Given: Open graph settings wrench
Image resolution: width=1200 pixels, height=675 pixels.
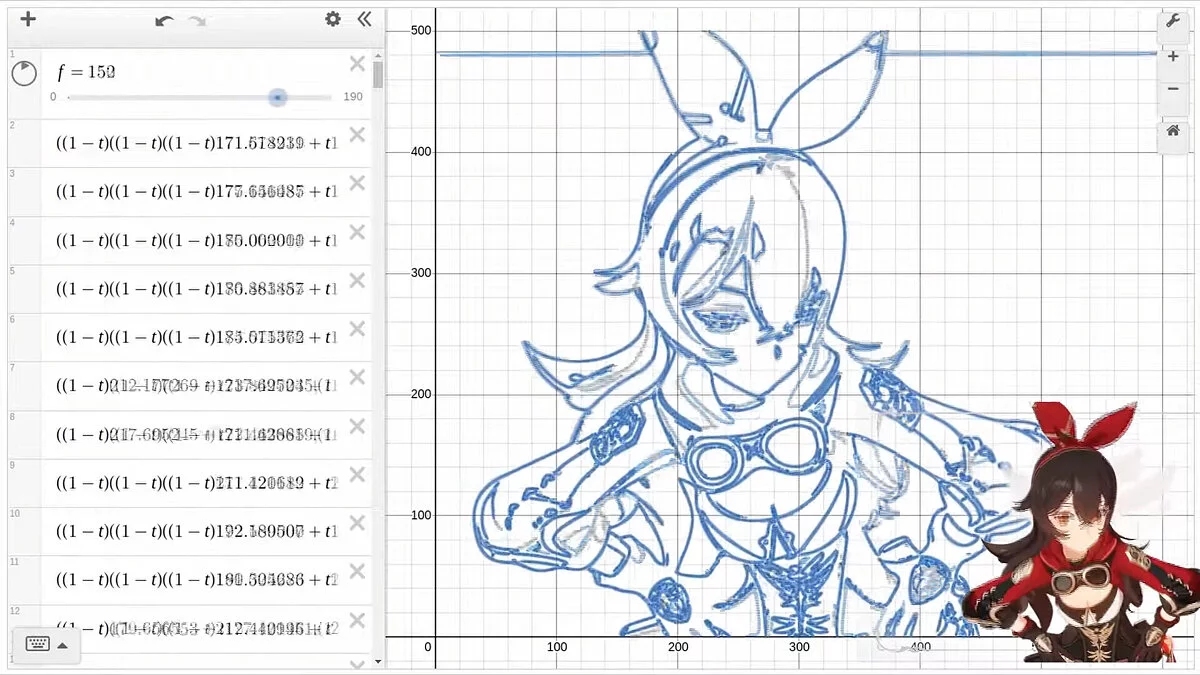Looking at the screenshot, I should pyautogui.click(x=1173, y=23).
